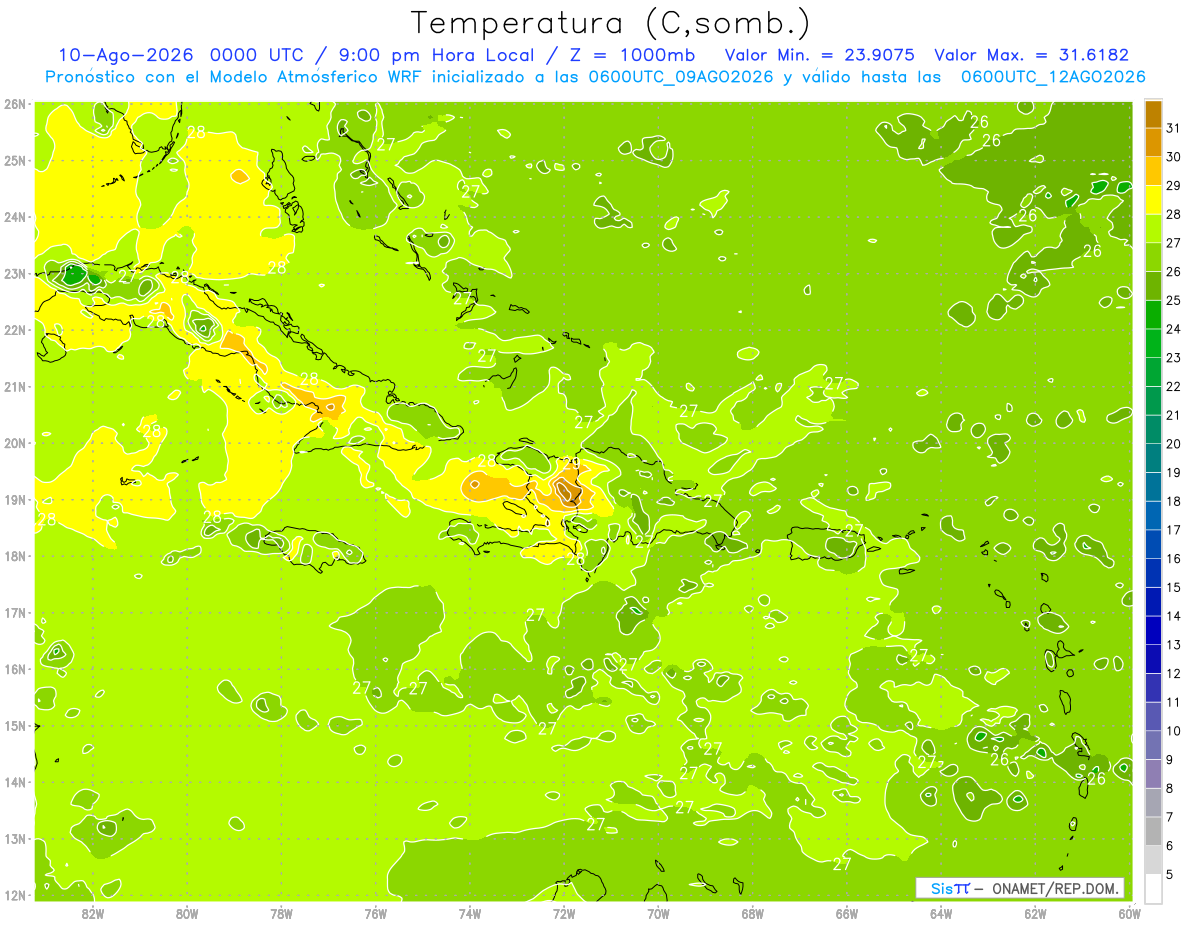Pick the legend swatch between 29 and 30

[x=1153, y=171]
